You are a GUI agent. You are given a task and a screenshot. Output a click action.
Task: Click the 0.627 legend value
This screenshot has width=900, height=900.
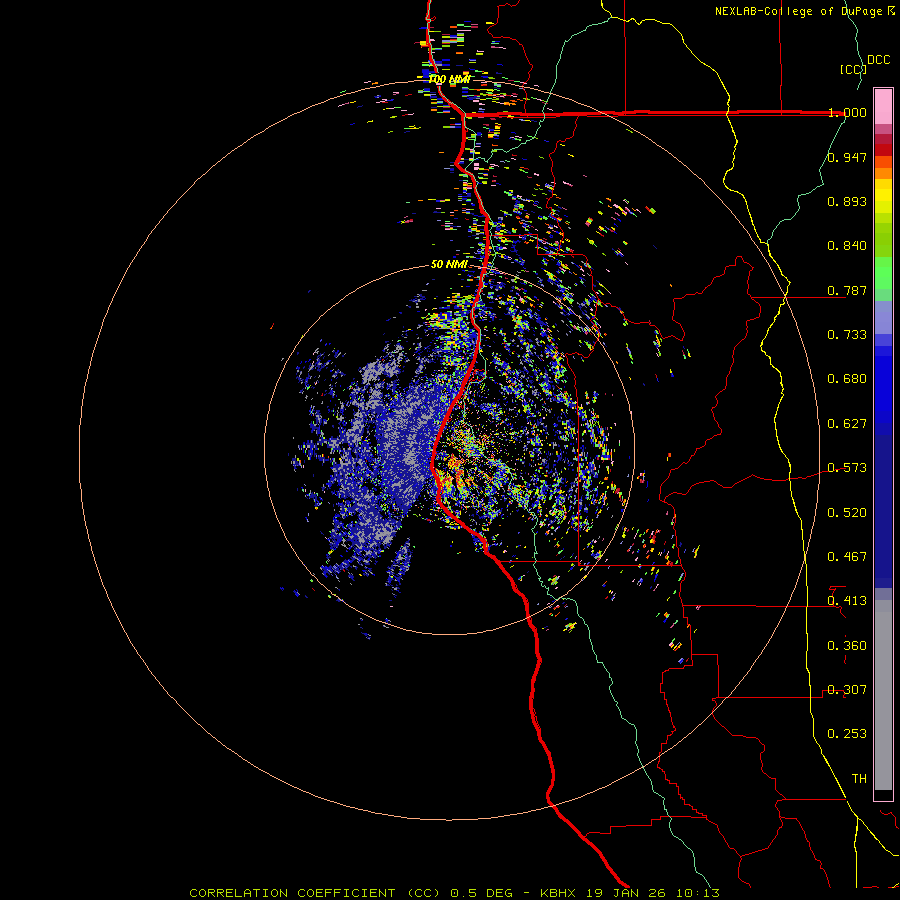[x=847, y=424]
